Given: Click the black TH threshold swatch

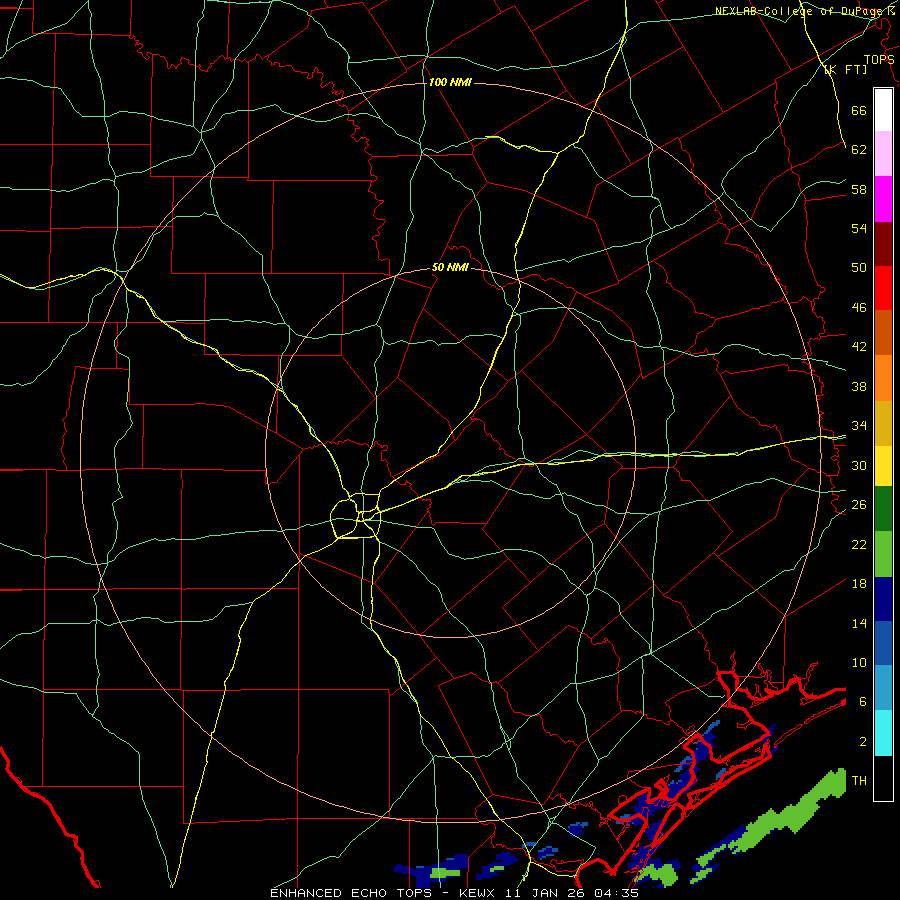Looking at the screenshot, I should coord(883,778).
